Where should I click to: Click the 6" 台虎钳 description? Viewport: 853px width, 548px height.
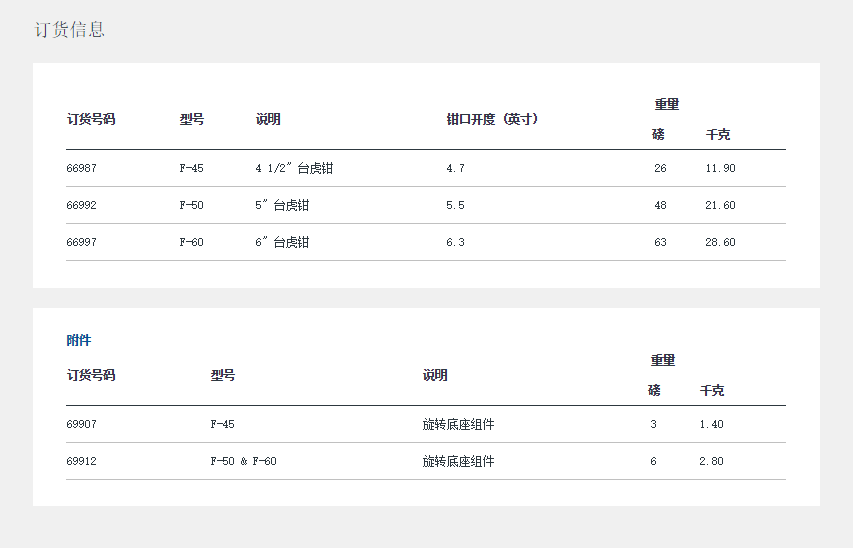click(x=282, y=242)
